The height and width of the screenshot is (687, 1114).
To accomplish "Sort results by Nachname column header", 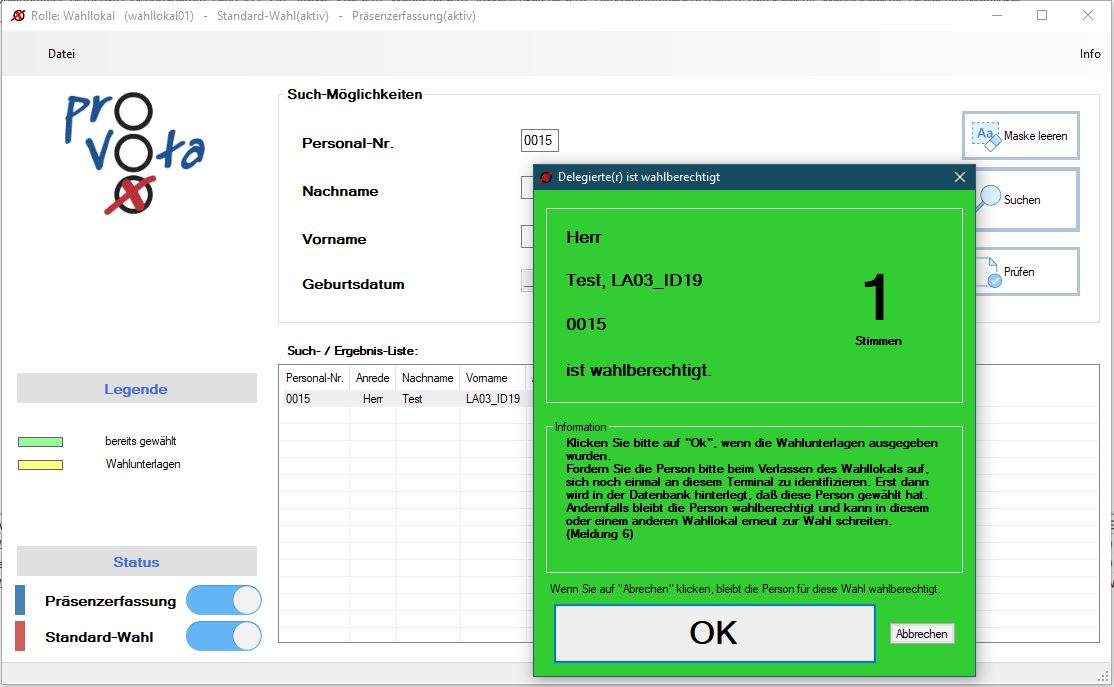I will (427, 378).
